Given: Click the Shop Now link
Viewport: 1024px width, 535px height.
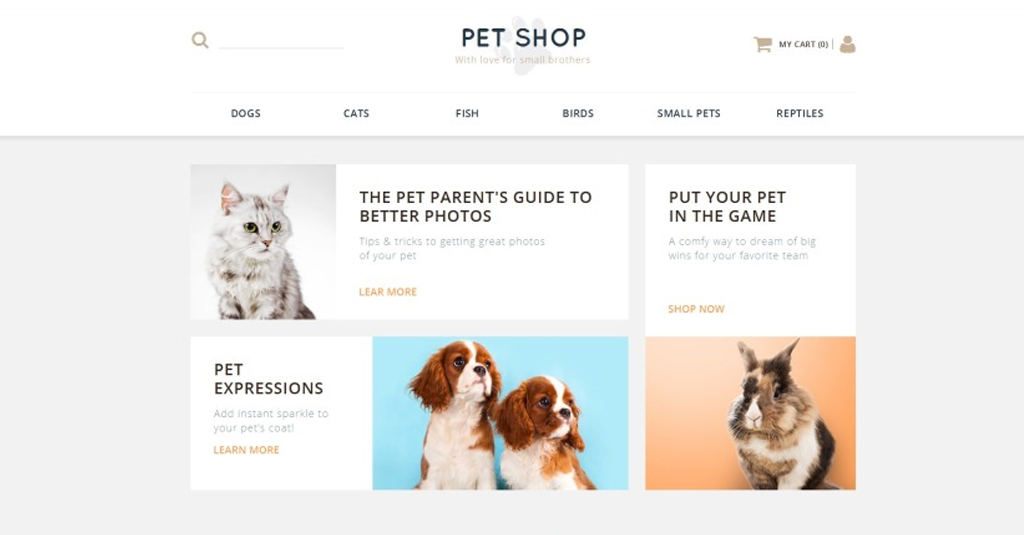Looking at the screenshot, I should [696, 309].
